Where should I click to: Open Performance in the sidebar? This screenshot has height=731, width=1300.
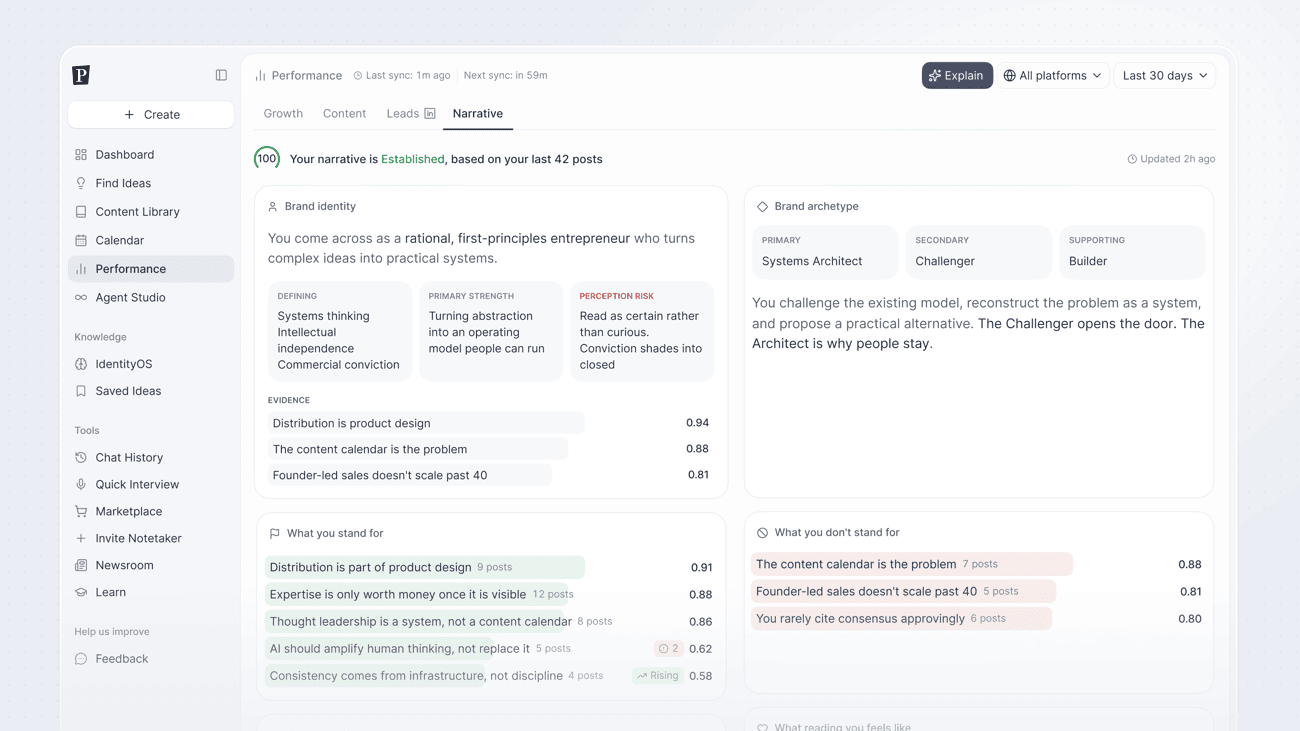pos(151,269)
